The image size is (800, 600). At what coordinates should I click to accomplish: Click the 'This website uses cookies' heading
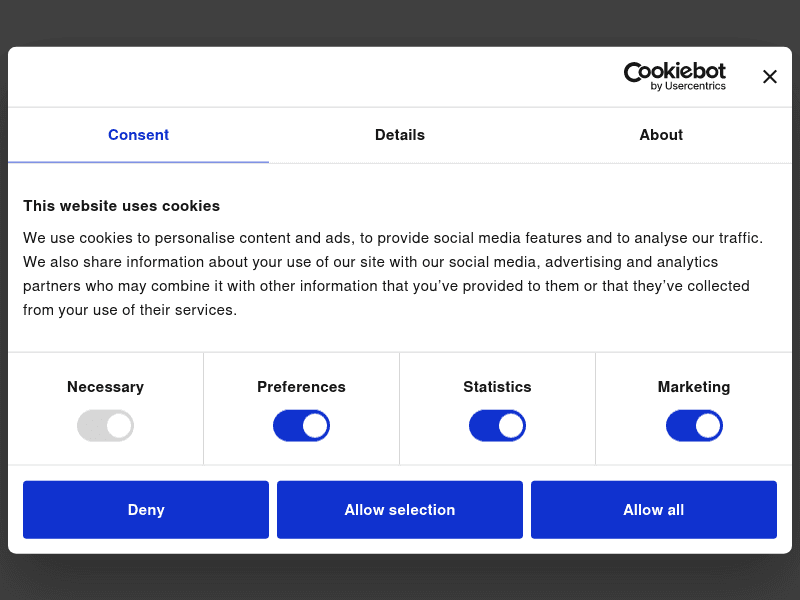(x=121, y=206)
